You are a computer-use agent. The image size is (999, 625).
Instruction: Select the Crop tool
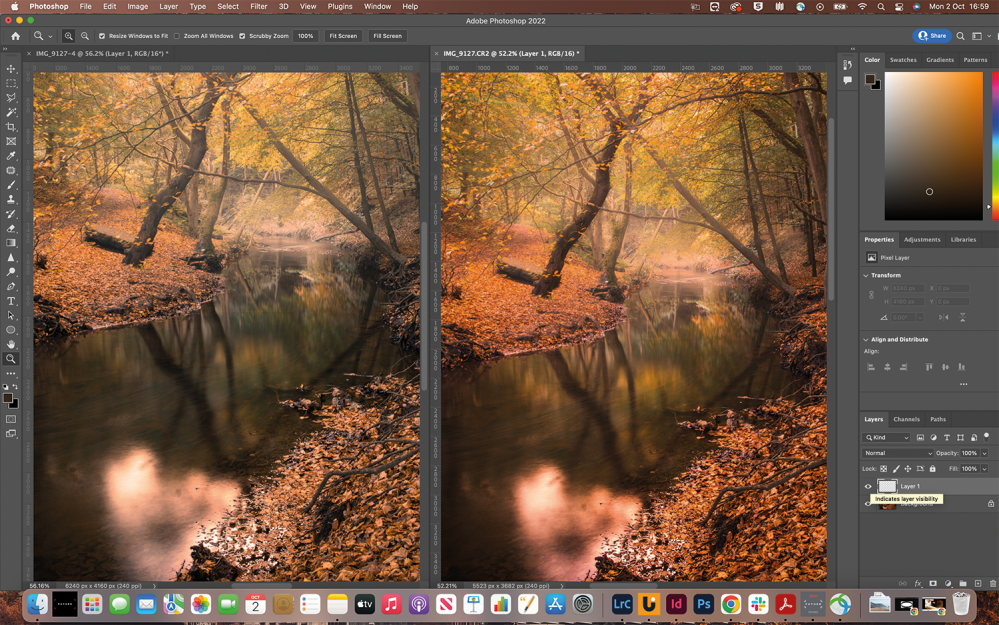coord(11,127)
